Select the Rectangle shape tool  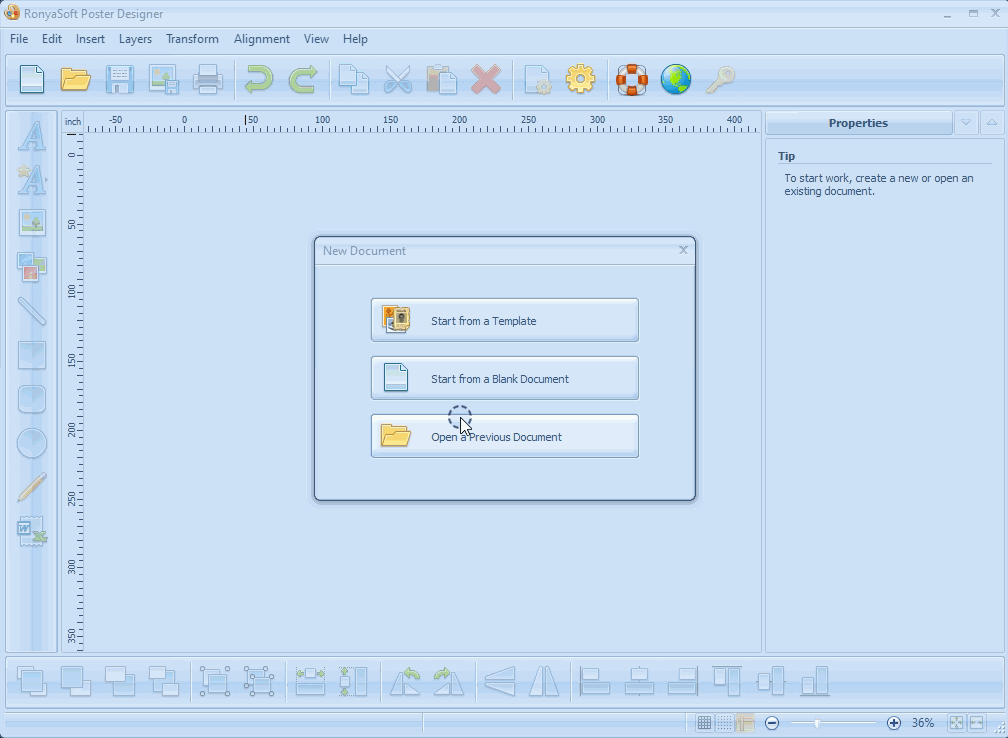[32, 355]
